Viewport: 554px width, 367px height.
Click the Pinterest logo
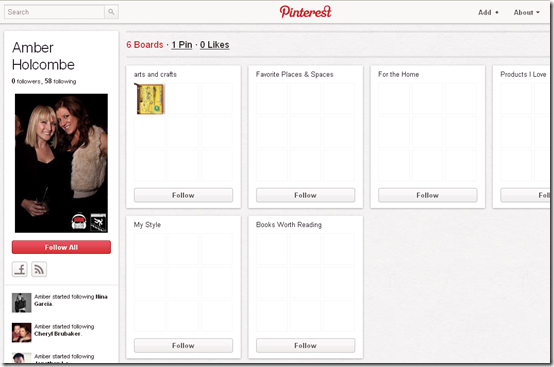coord(306,12)
